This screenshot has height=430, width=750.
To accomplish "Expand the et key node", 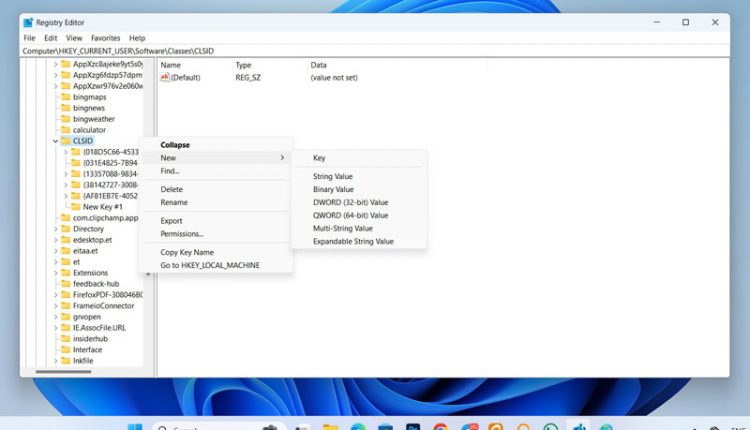I will (55, 262).
